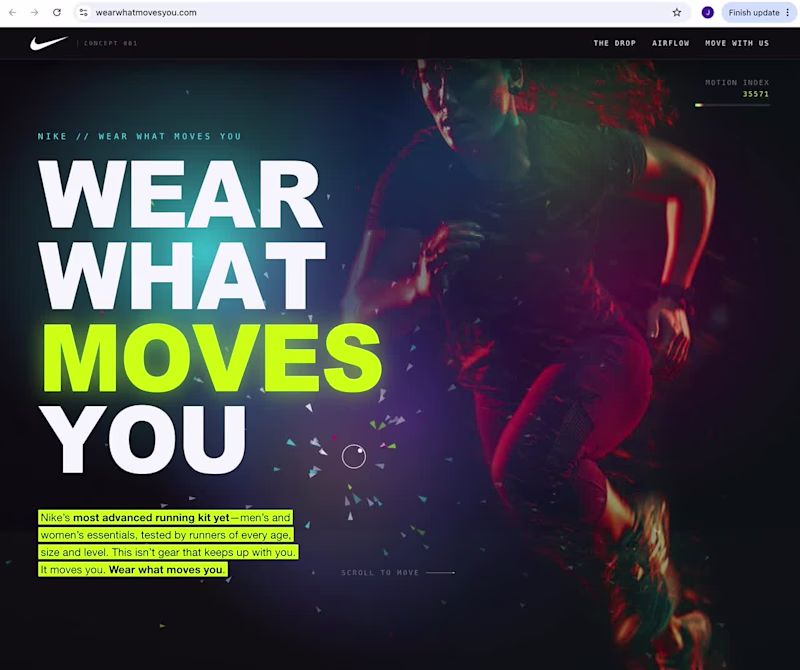Click the 35571 motion index value

tap(756, 94)
